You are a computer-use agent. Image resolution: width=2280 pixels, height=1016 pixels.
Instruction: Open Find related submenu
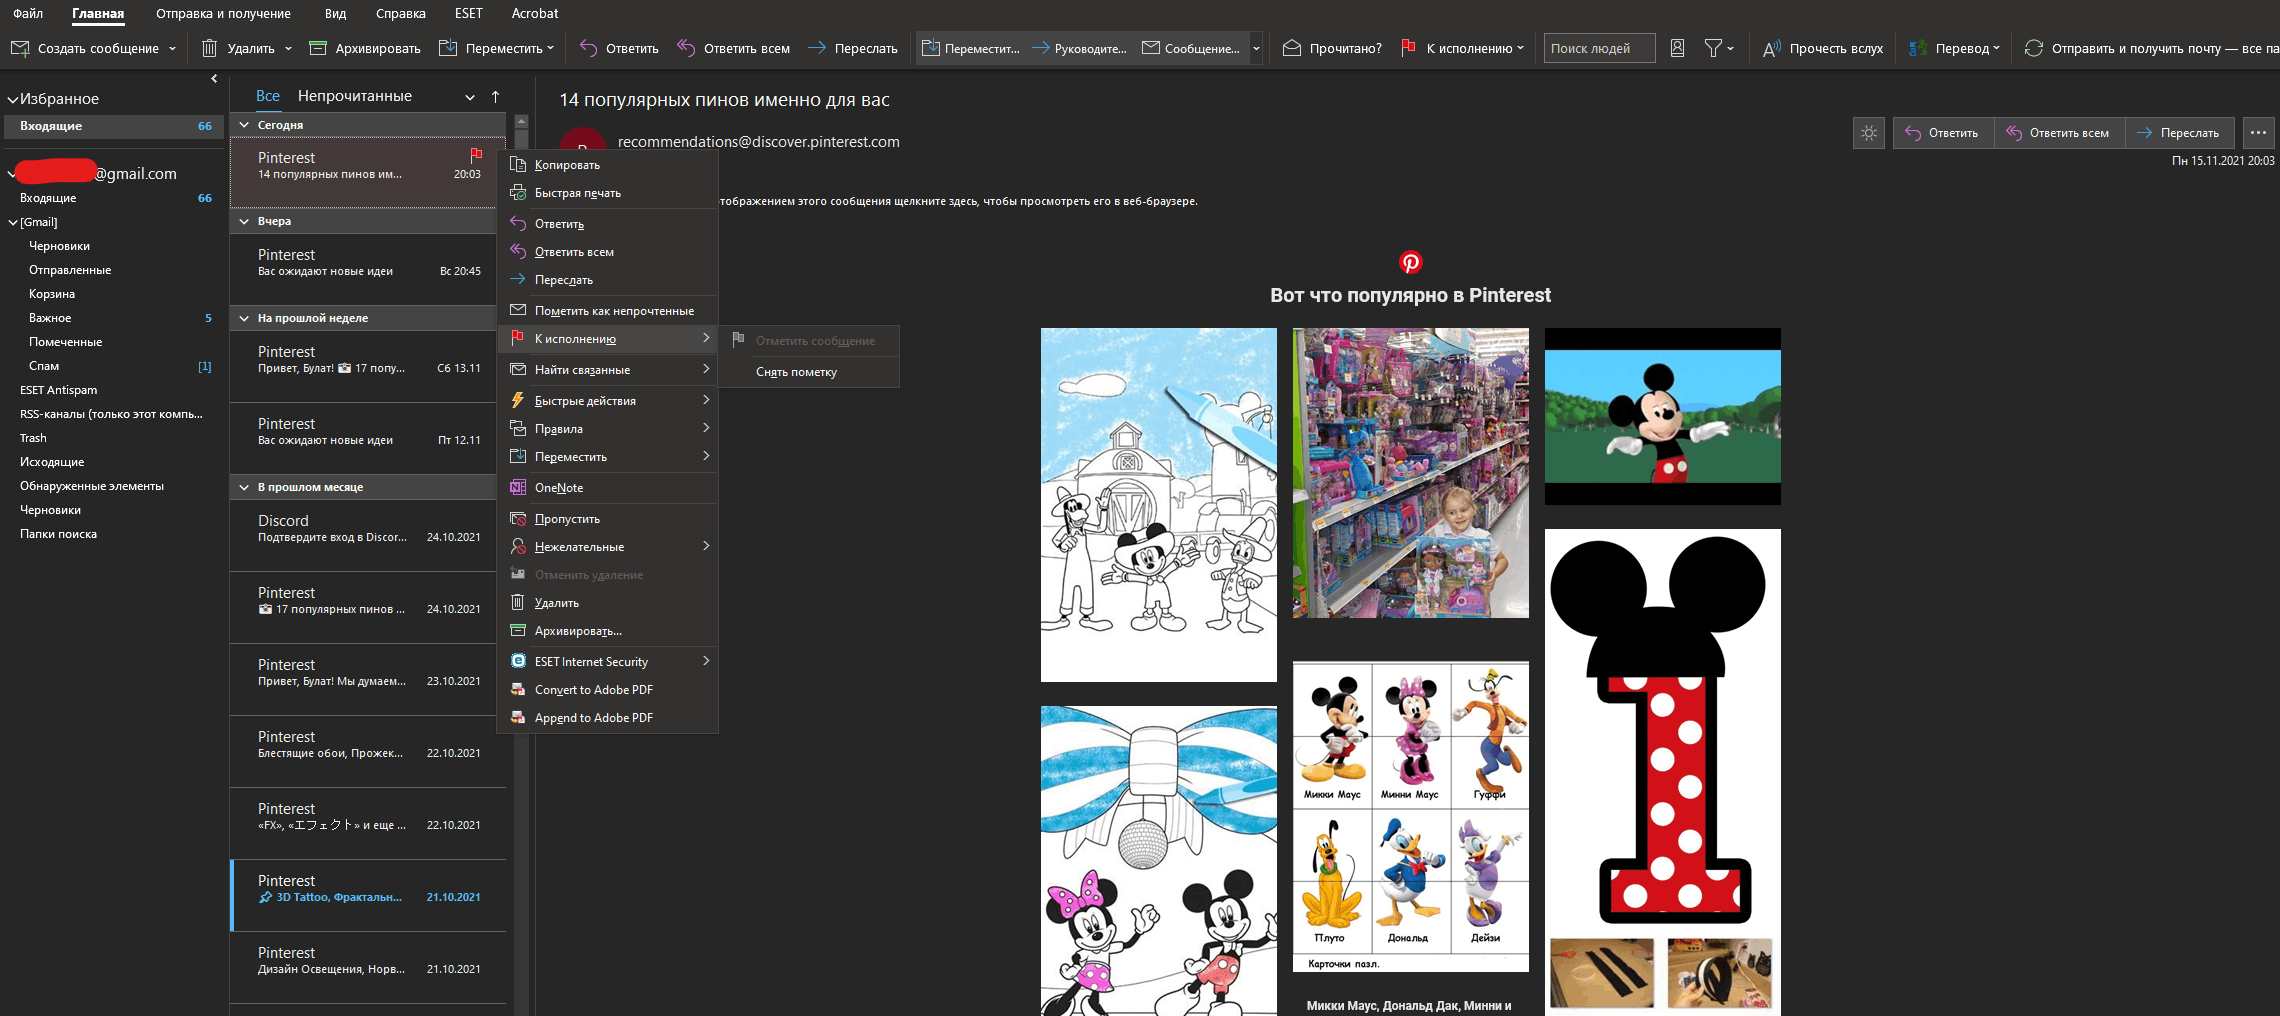(608, 370)
